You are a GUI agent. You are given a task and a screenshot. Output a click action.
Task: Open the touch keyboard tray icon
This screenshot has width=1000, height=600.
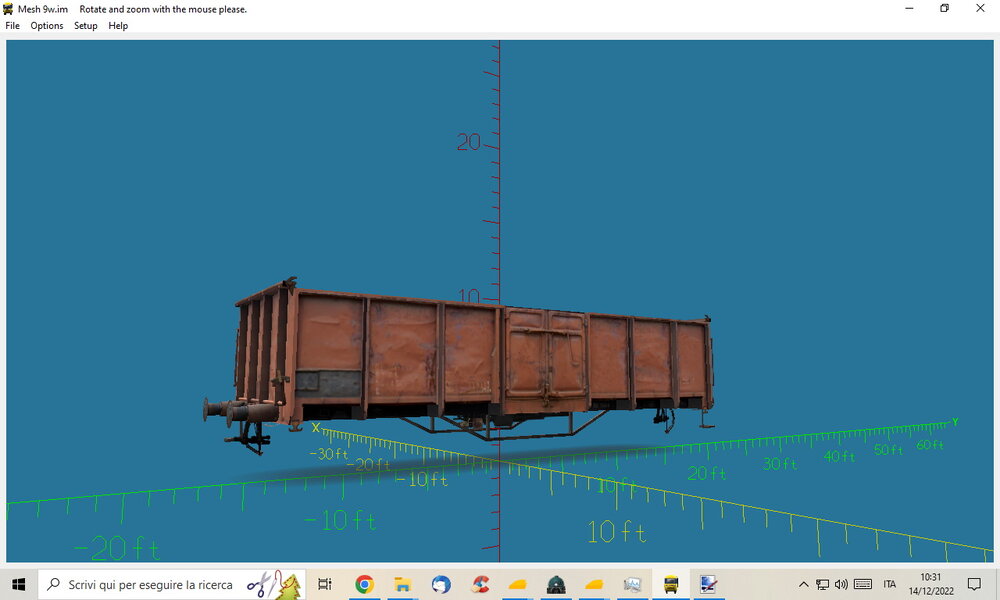click(863, 584)
